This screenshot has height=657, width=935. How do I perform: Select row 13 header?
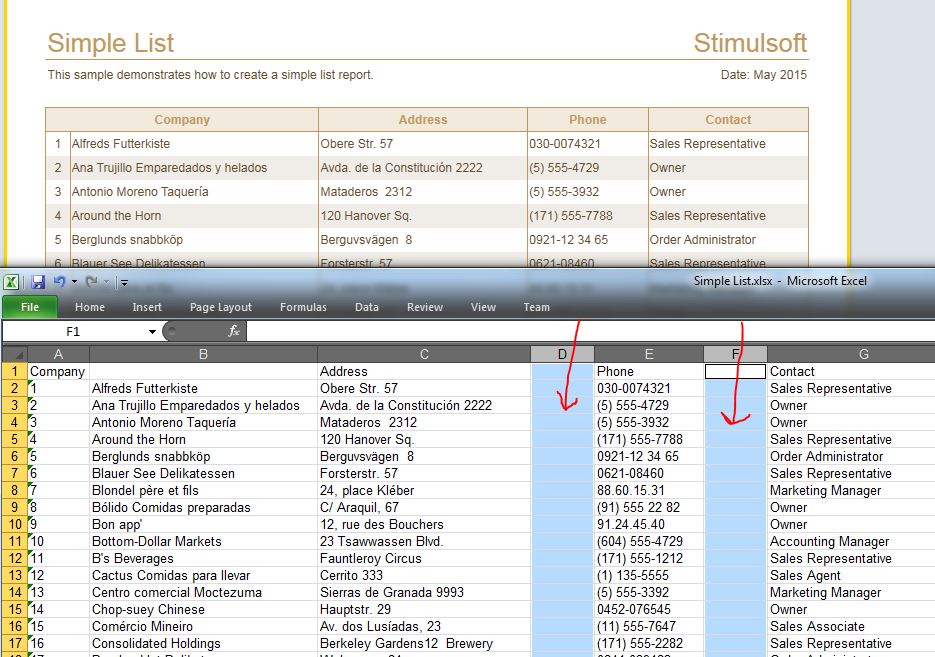[14, 576]
